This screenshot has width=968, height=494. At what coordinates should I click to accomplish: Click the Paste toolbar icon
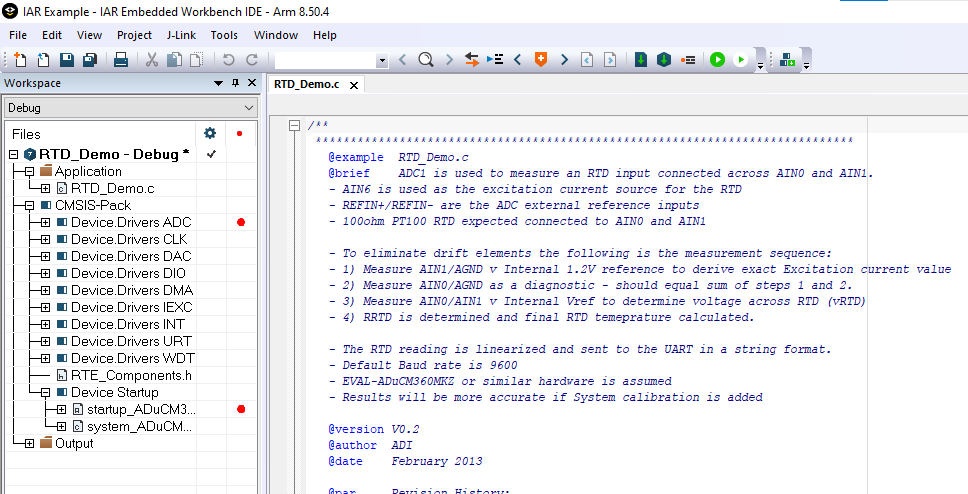coord(196,60)
